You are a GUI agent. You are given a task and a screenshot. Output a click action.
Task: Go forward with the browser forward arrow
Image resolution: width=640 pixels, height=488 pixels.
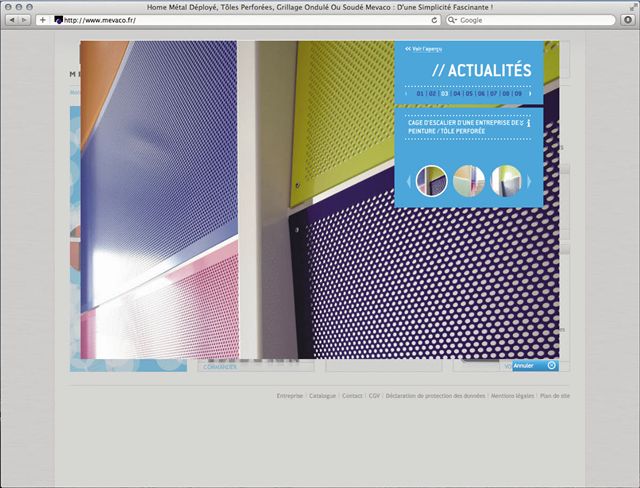pos(24,20)
